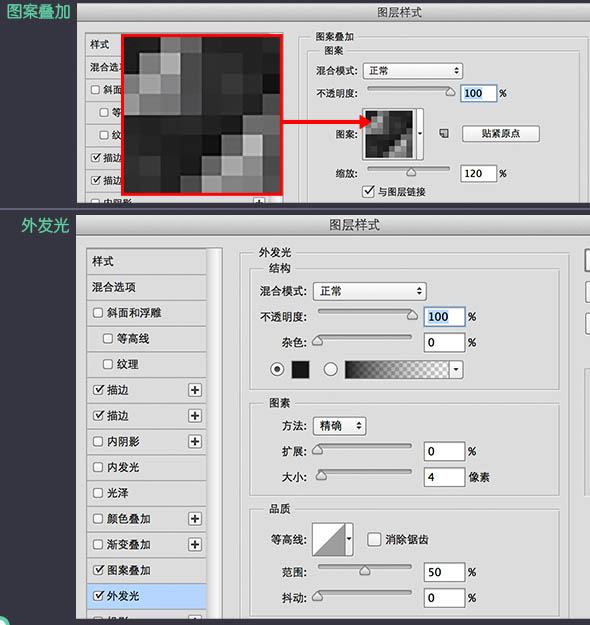Click the plus icon on the 内阴影 row

[195, 442]
